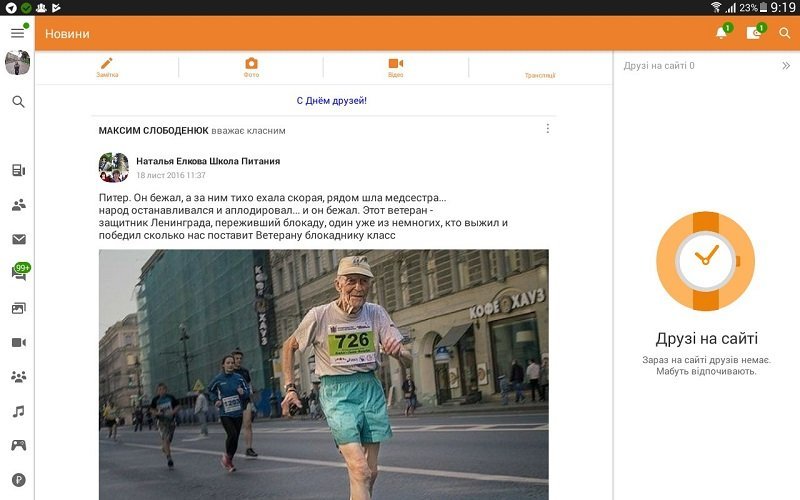
Task: Open post options three-dot menu
Action: tap(547, 129)
